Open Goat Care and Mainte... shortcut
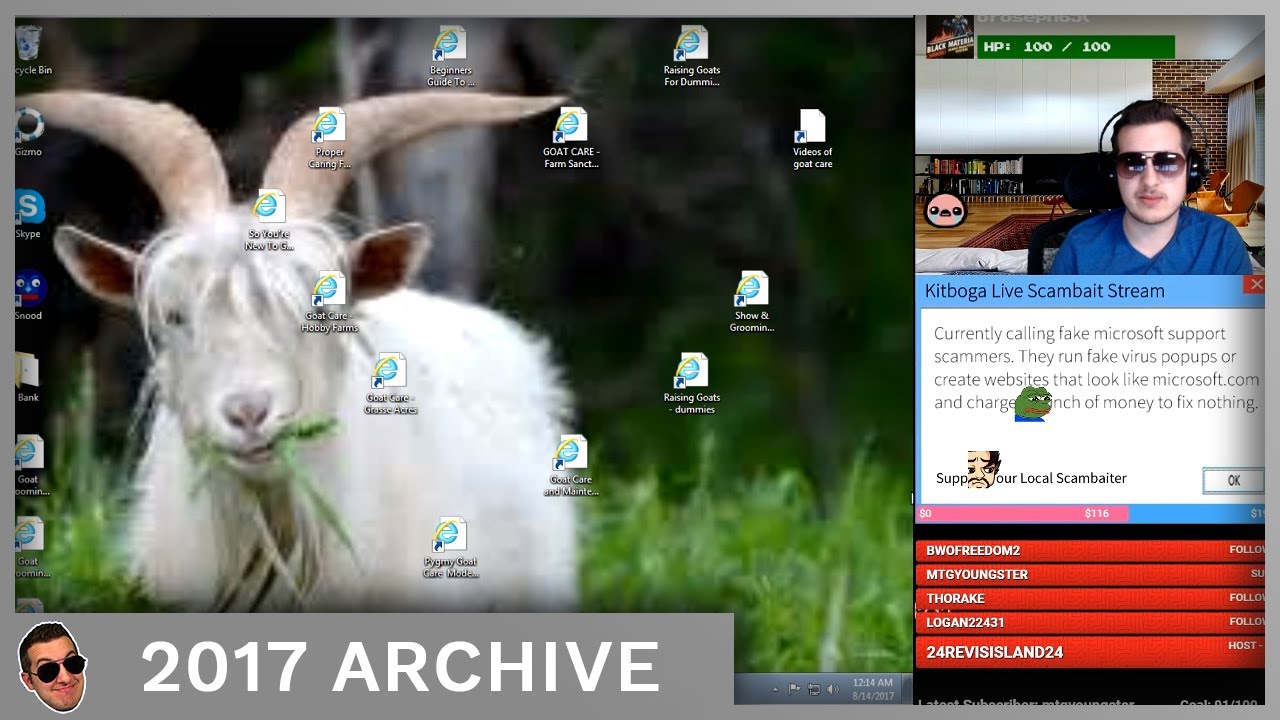The width and height of the screenshot is (1280, 720). (571, 467)
